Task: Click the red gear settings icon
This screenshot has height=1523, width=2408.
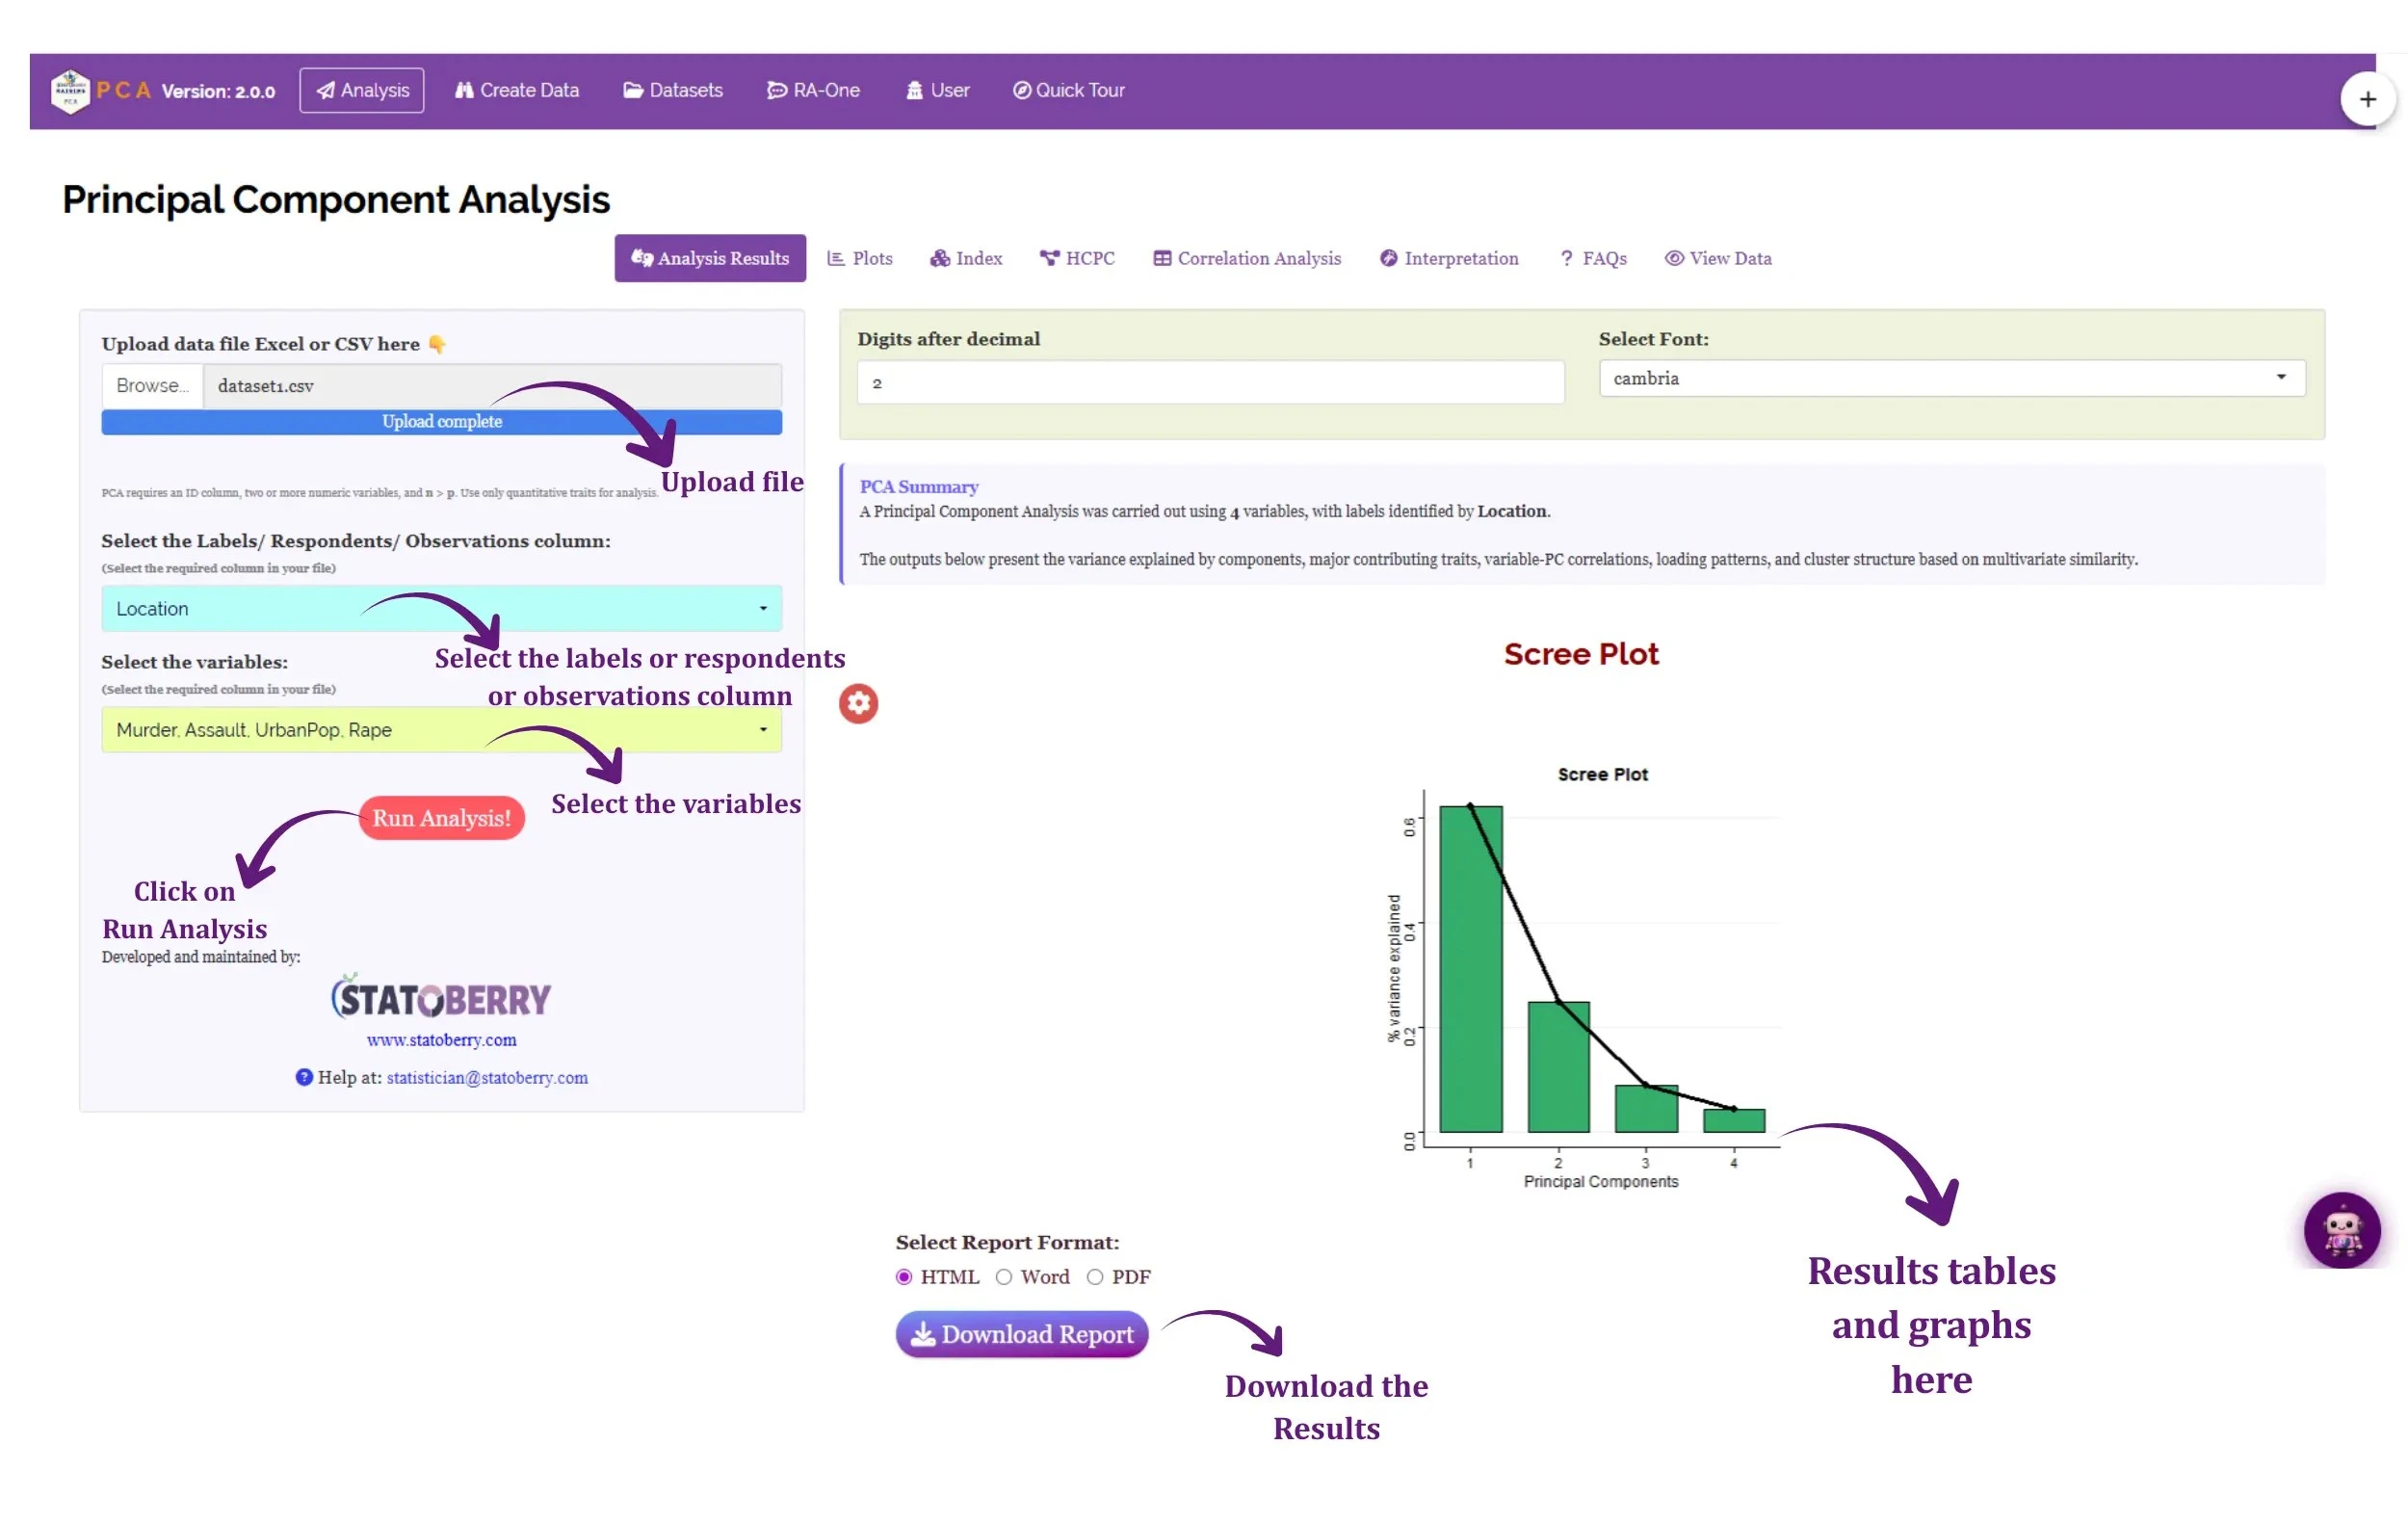Action: click(858, 704)
